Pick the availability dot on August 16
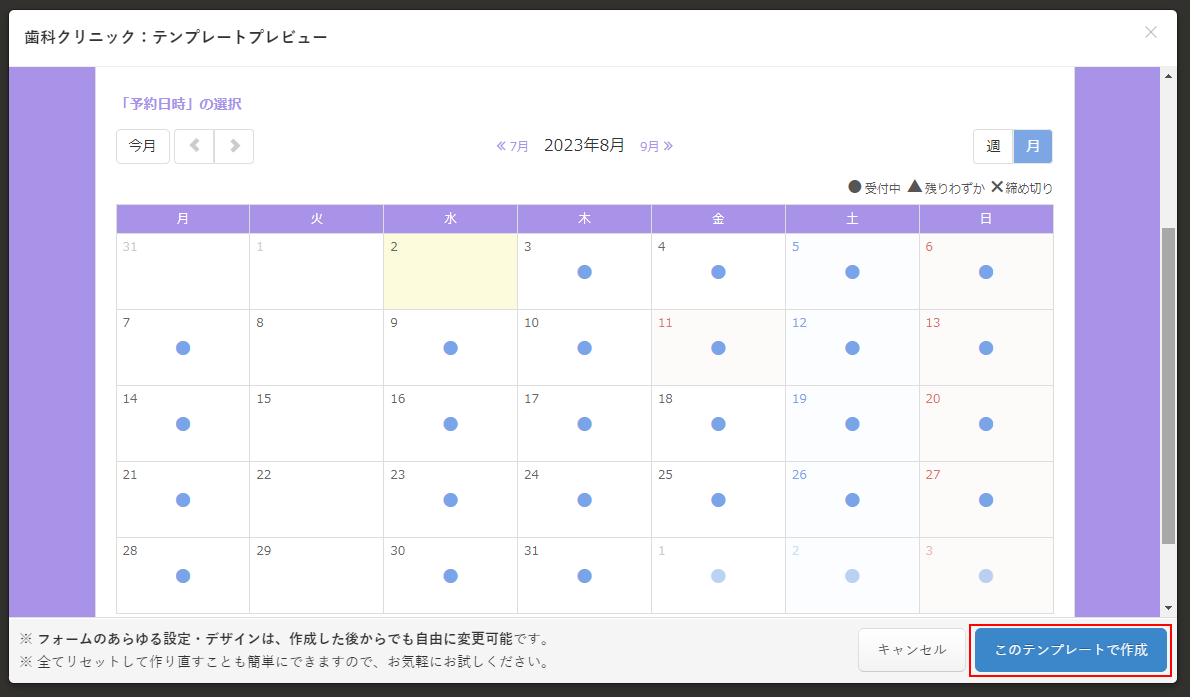The width and height of the screenshot is (1190, 697). pyautogui.click(x=450, y=424)
